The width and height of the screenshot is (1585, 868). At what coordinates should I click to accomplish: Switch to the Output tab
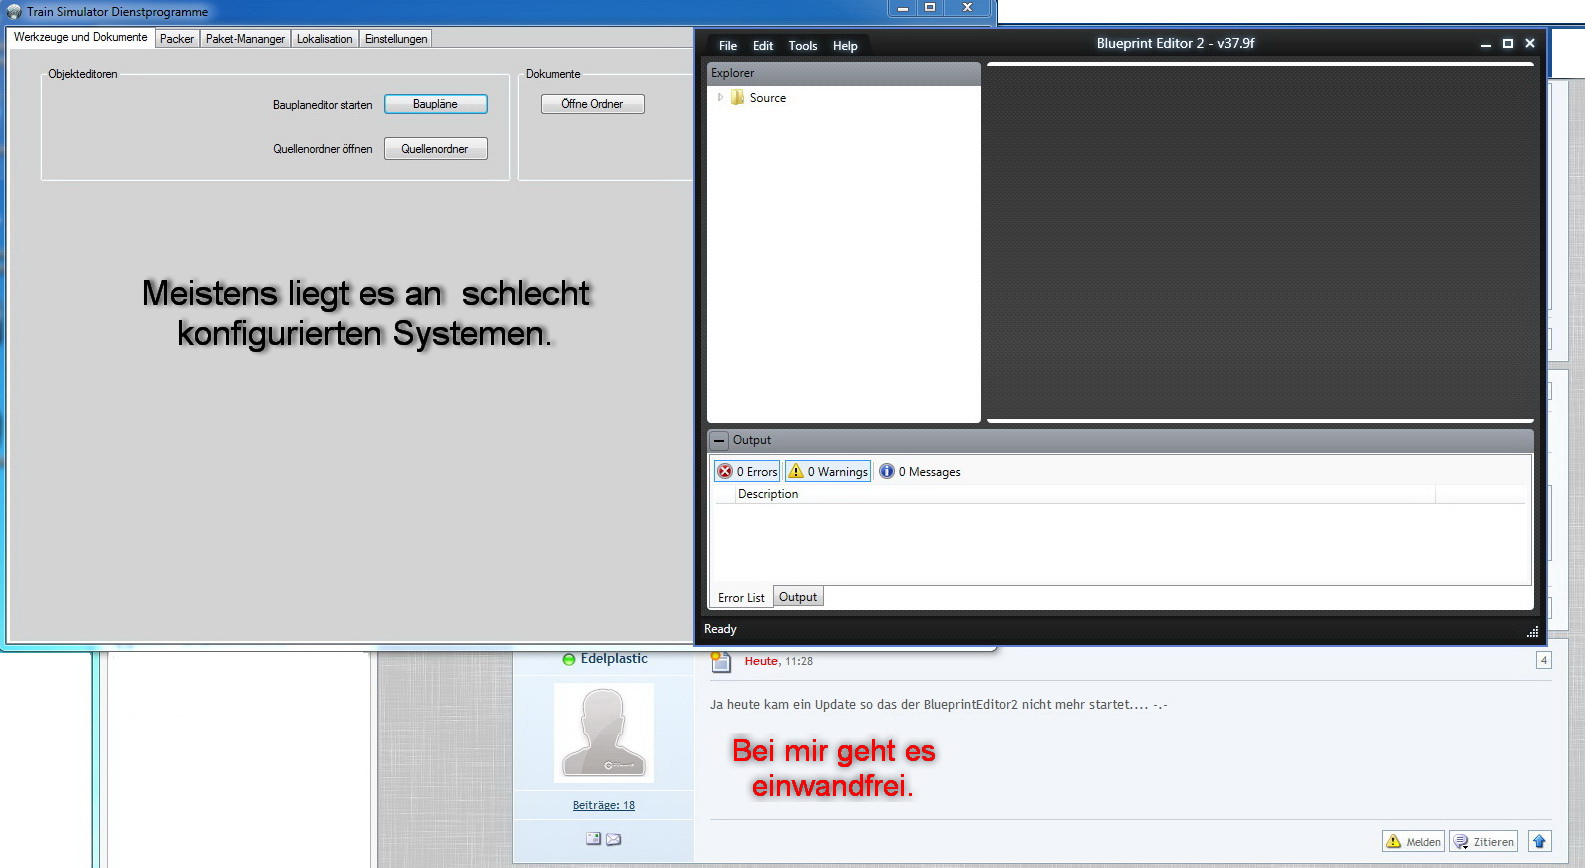click(798, 597)
